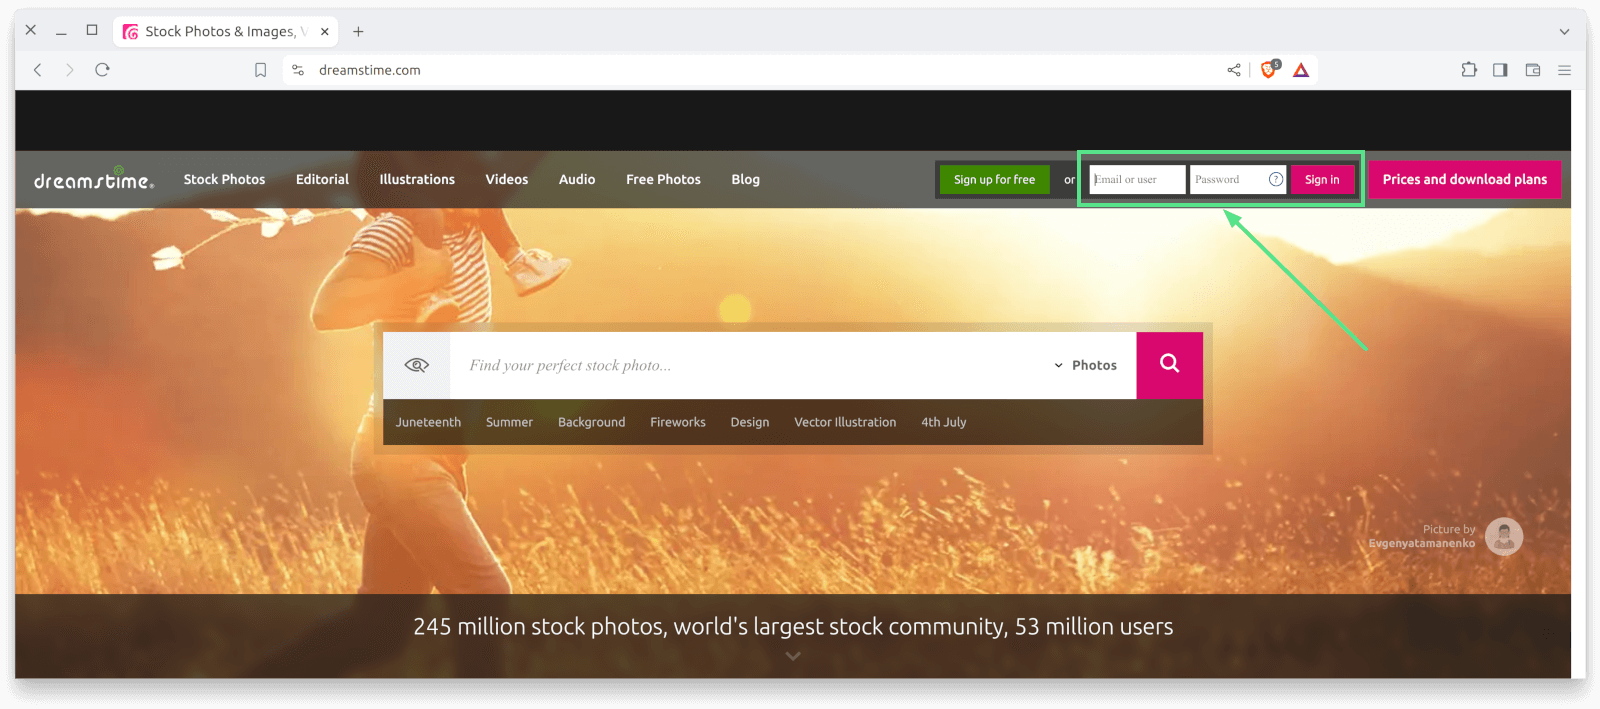The height and width of the screenshot is (709, 1600).
Task: Open the Free Photos menu item
Action: [663, 179]
